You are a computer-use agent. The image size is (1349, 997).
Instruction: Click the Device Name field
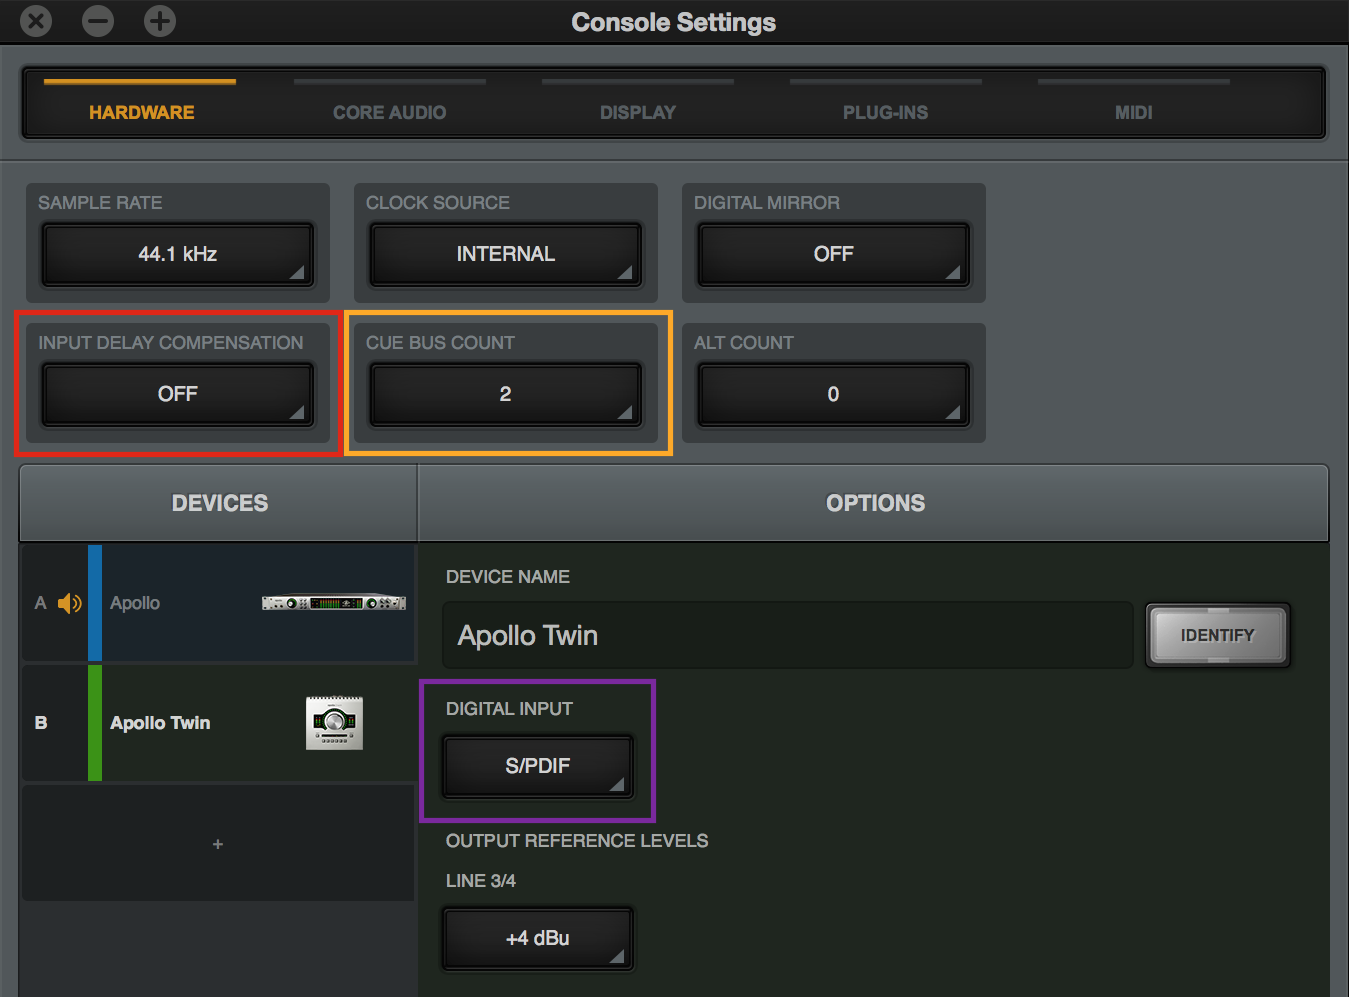click(788, 635)
